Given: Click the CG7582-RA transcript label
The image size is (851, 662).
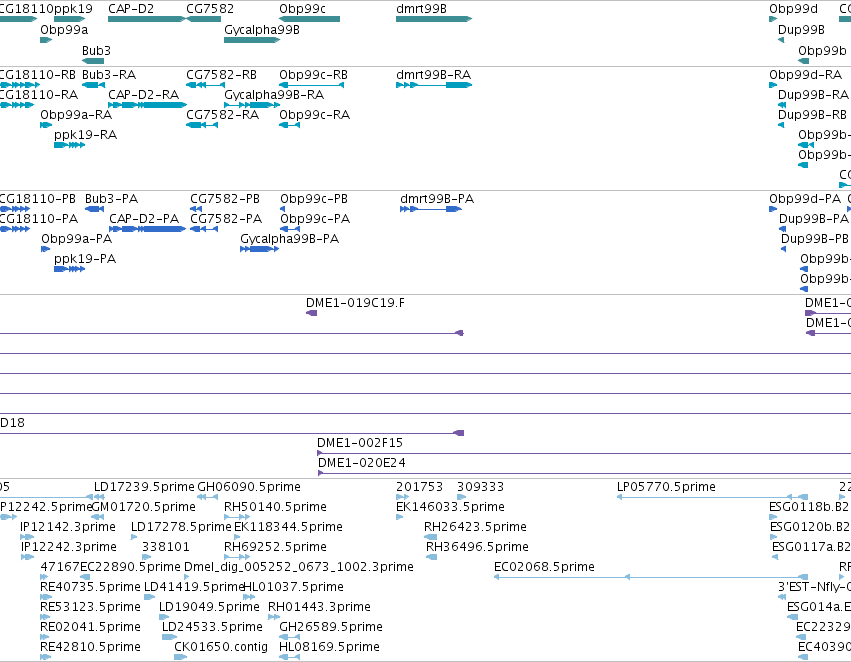Looking at the screenshot, I should [223, 115].
